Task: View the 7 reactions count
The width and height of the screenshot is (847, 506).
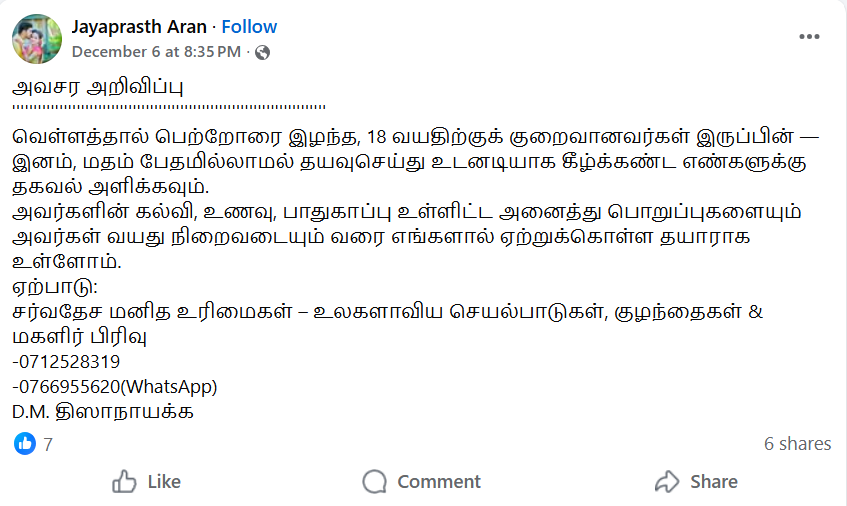Action: [x=48, y=444]
